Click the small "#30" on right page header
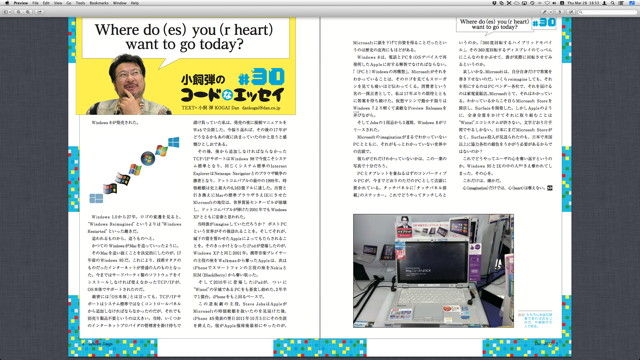640x360 pixels. (x=544, y=22)
